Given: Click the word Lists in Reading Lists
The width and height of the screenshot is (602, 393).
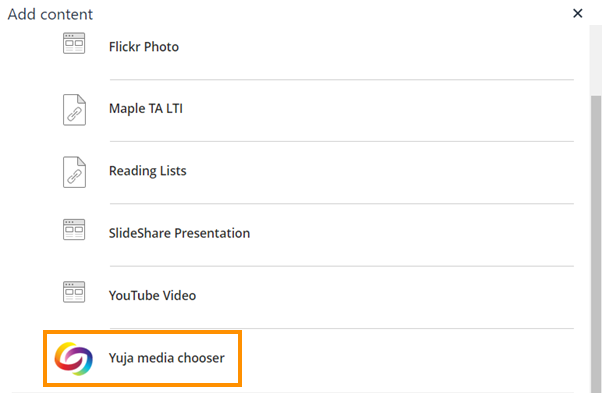Looking at the screenshot, I should tap(173, 171).
